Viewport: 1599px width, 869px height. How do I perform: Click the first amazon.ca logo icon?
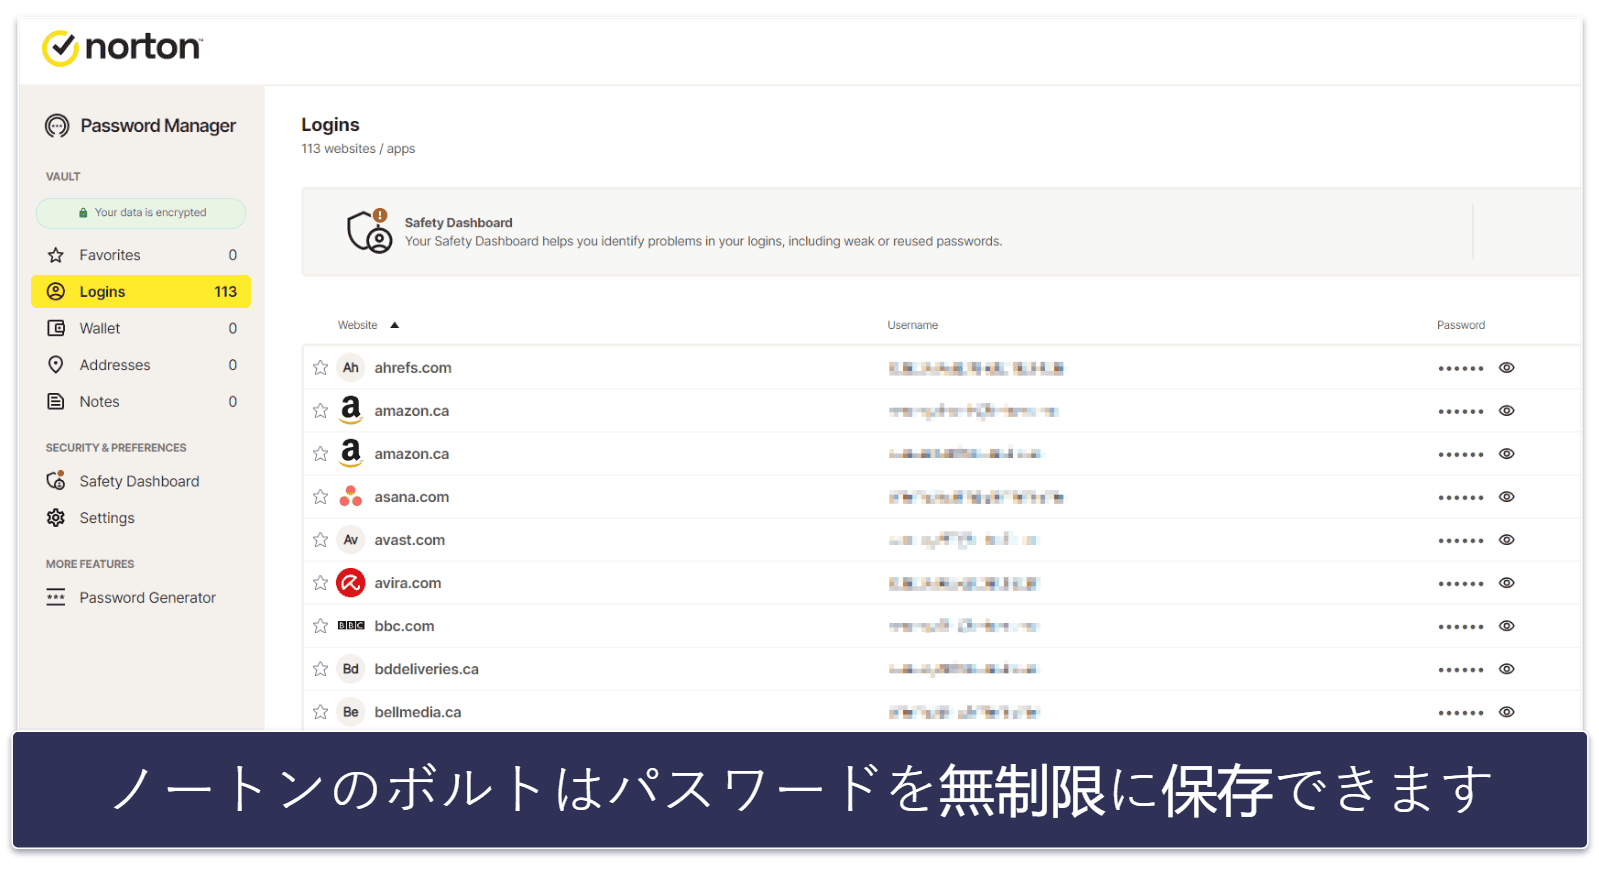pyautogui.click(x=351, y=410)
